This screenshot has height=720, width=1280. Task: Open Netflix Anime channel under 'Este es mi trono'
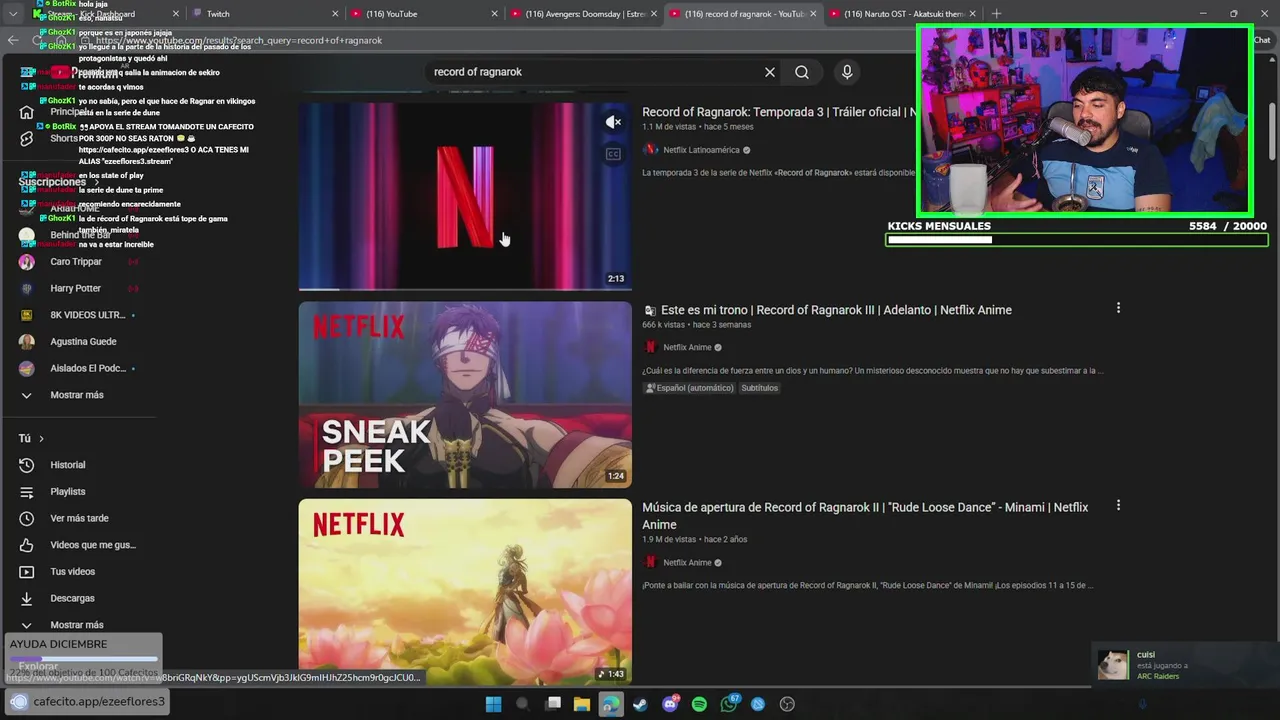[x=687, y=347]
